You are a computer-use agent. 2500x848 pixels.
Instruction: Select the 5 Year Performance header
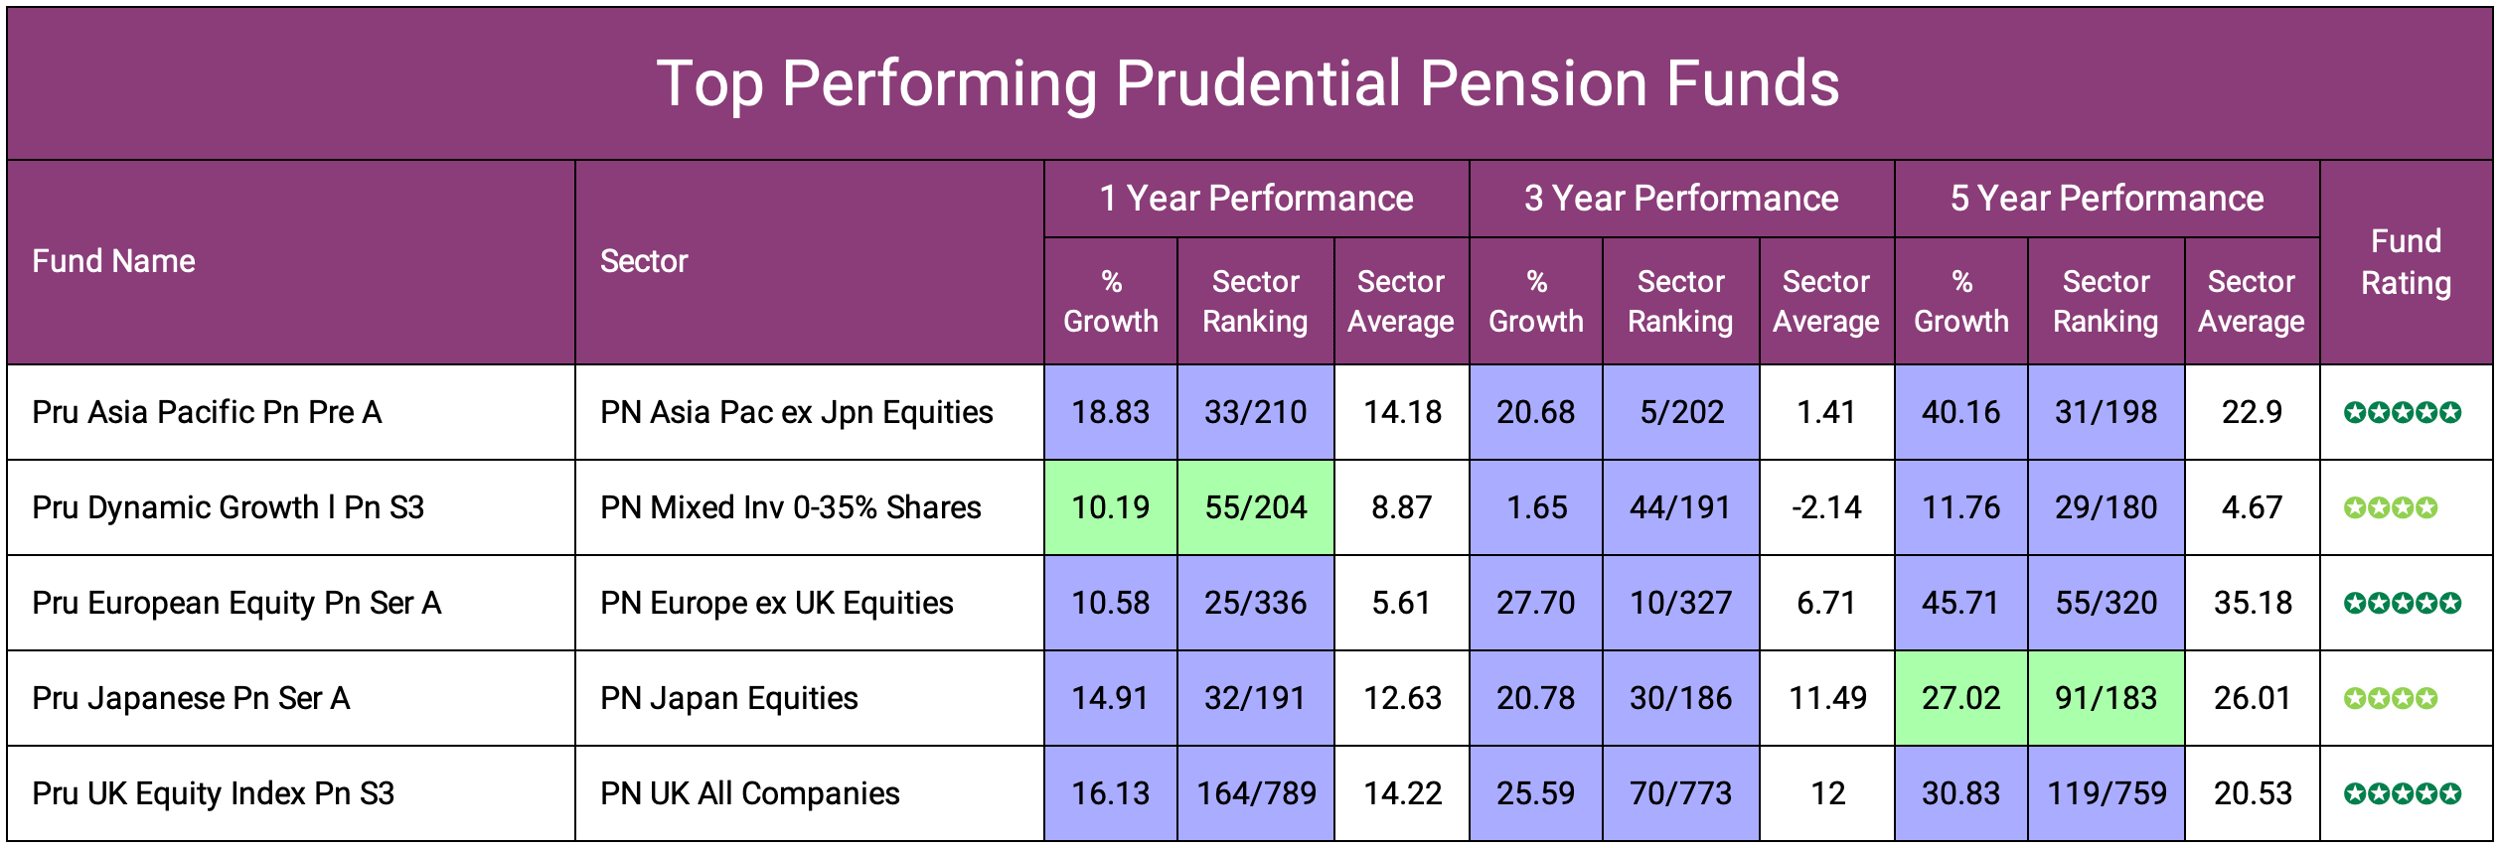click(x=2106, y=198)
